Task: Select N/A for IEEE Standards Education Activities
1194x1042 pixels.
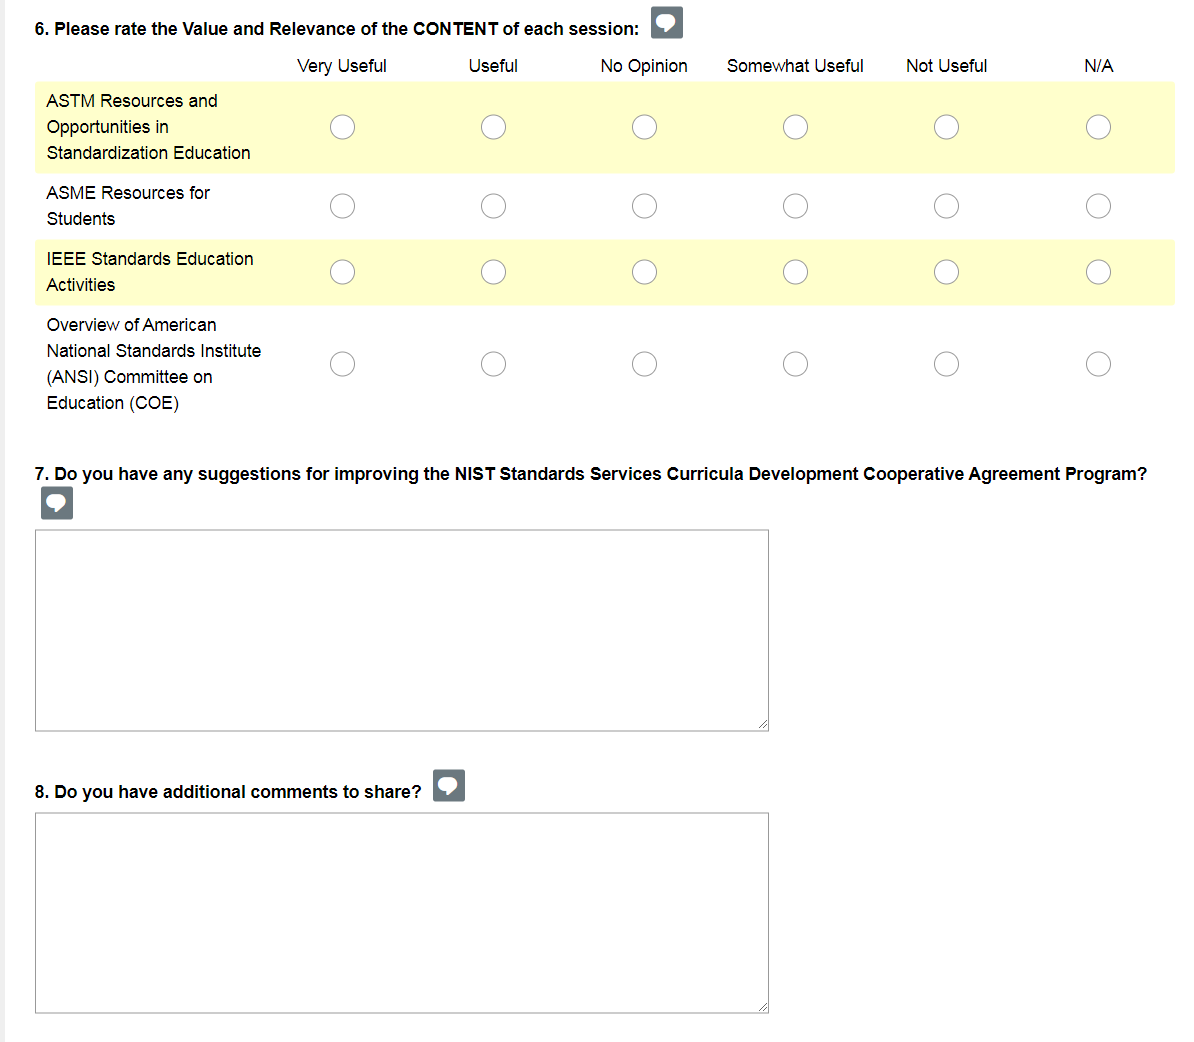Action: 1098,272
